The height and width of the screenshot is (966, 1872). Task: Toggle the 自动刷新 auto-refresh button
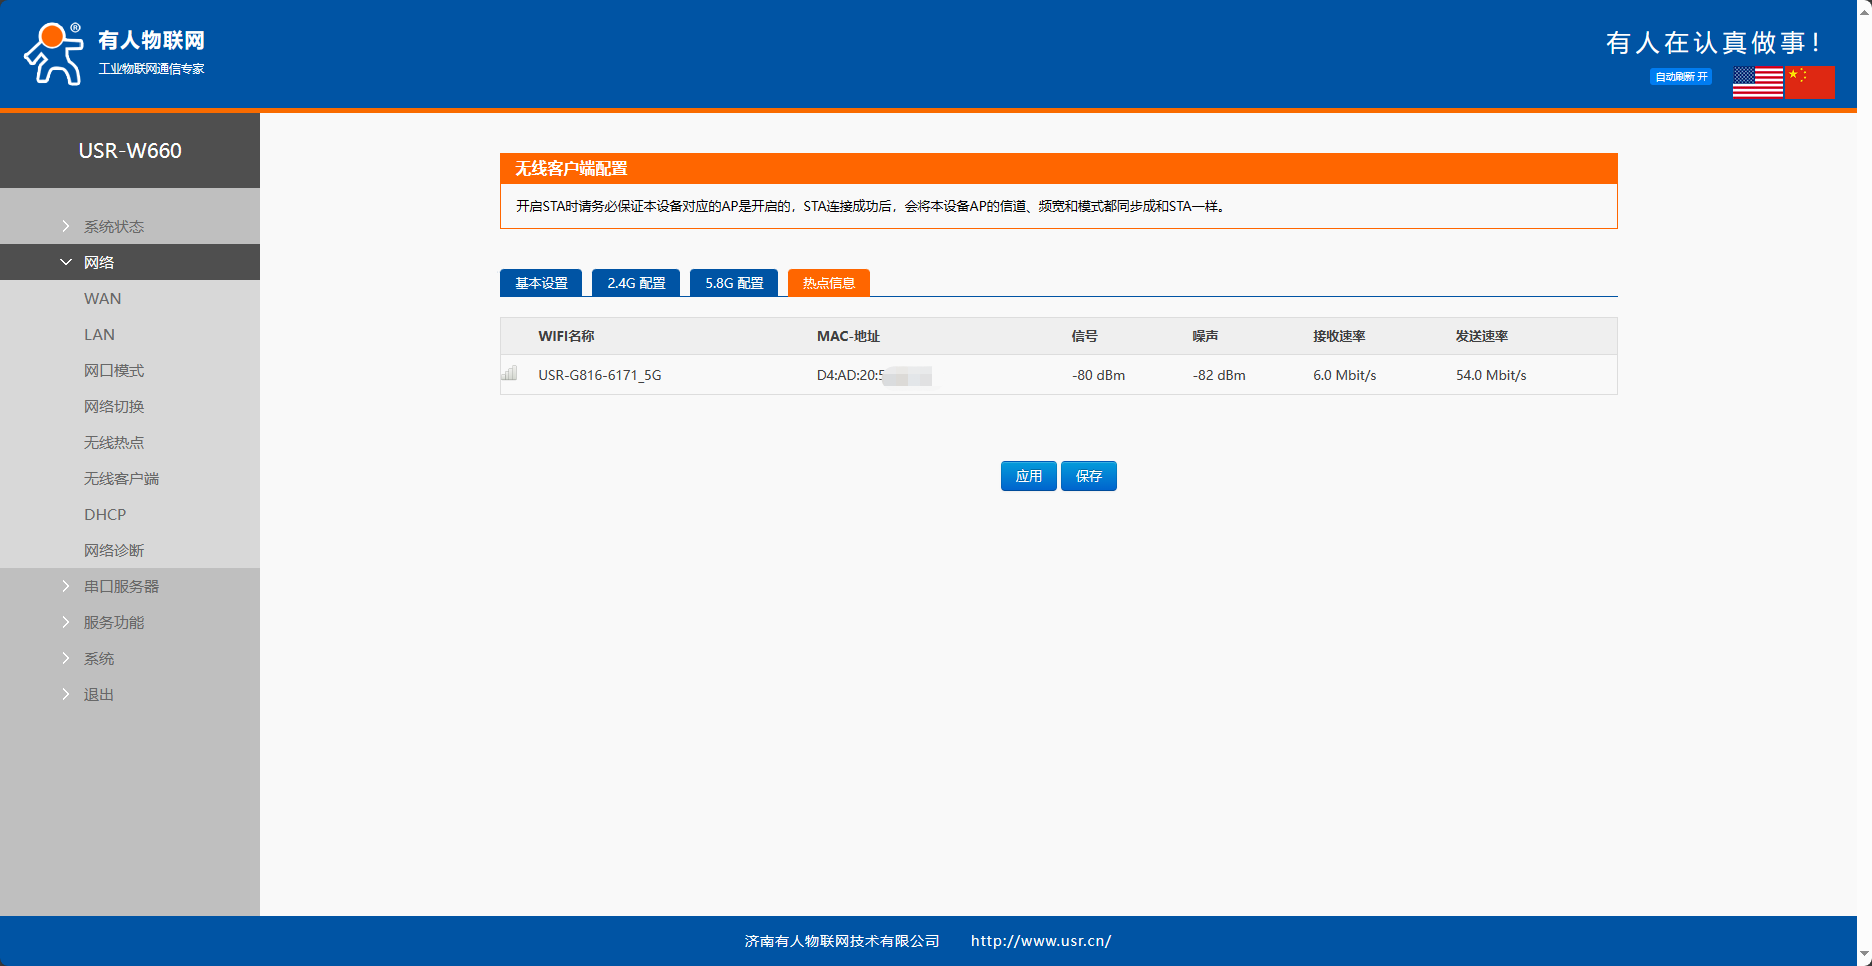pos(1680,77)
